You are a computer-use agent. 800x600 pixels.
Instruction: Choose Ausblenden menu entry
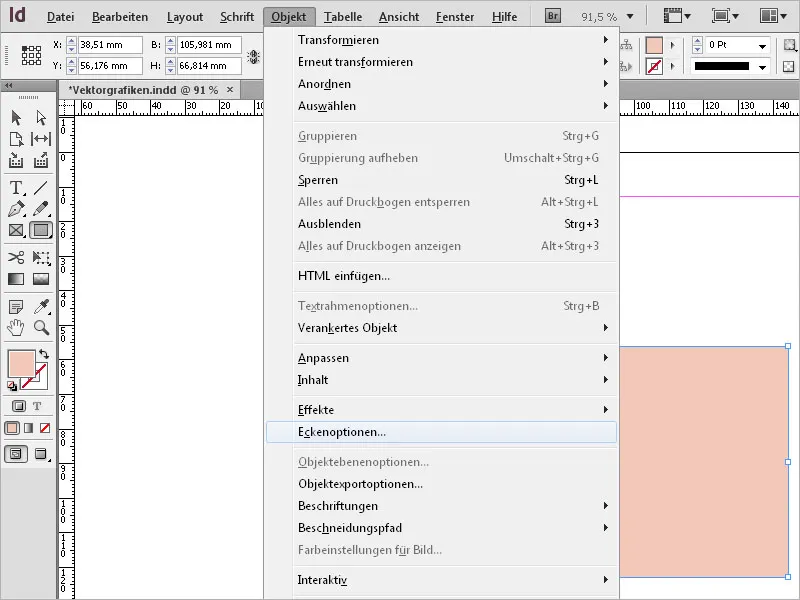[442, 224]
